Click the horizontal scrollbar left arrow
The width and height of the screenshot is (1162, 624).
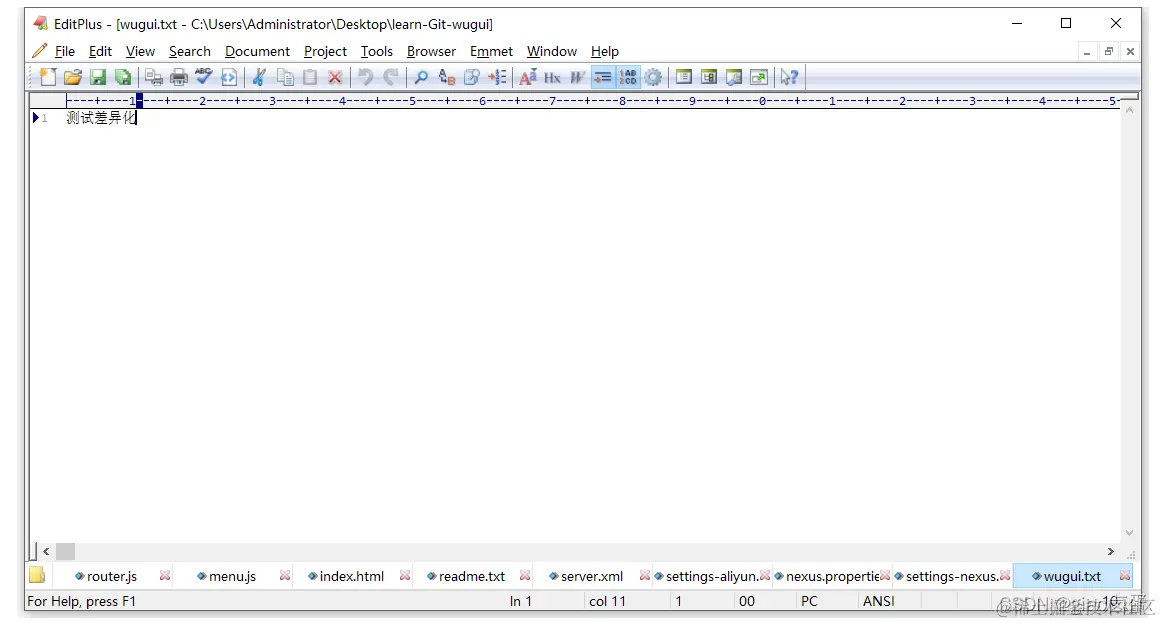[x=46, y=551]
